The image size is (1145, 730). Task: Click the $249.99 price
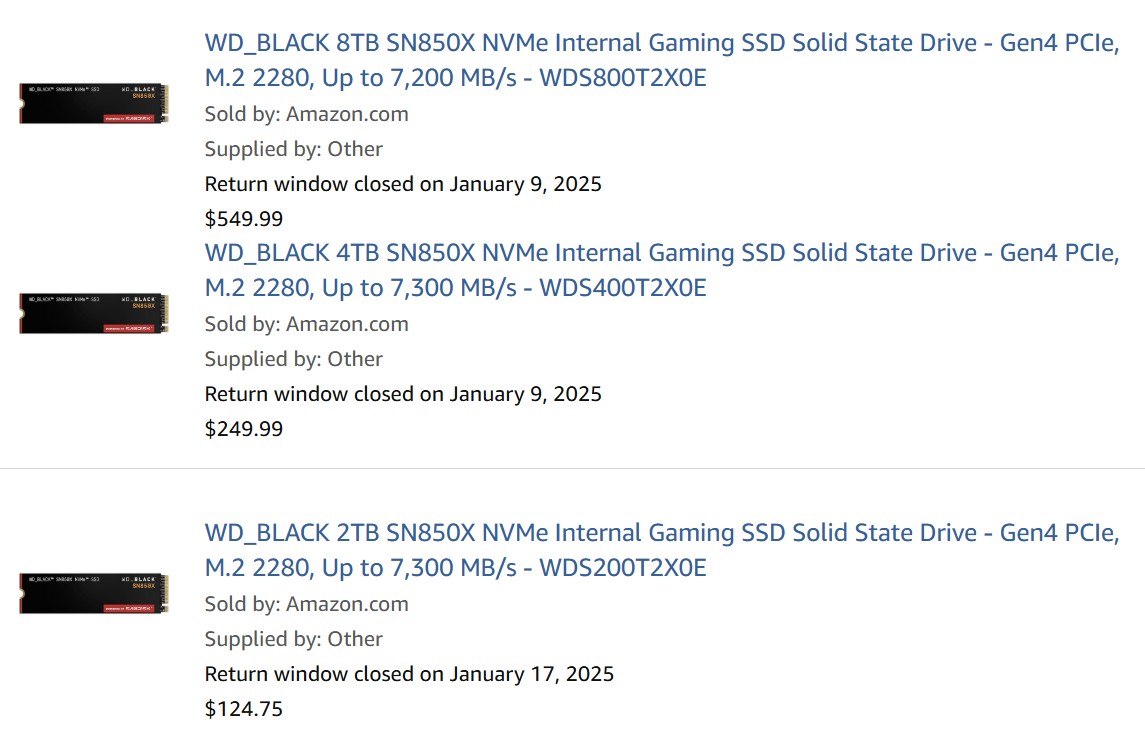(244, 429)
